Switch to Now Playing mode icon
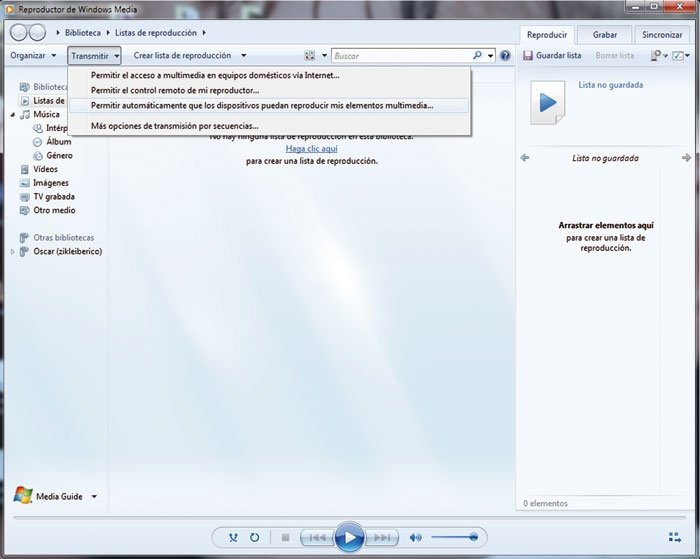 coord(675,537)
